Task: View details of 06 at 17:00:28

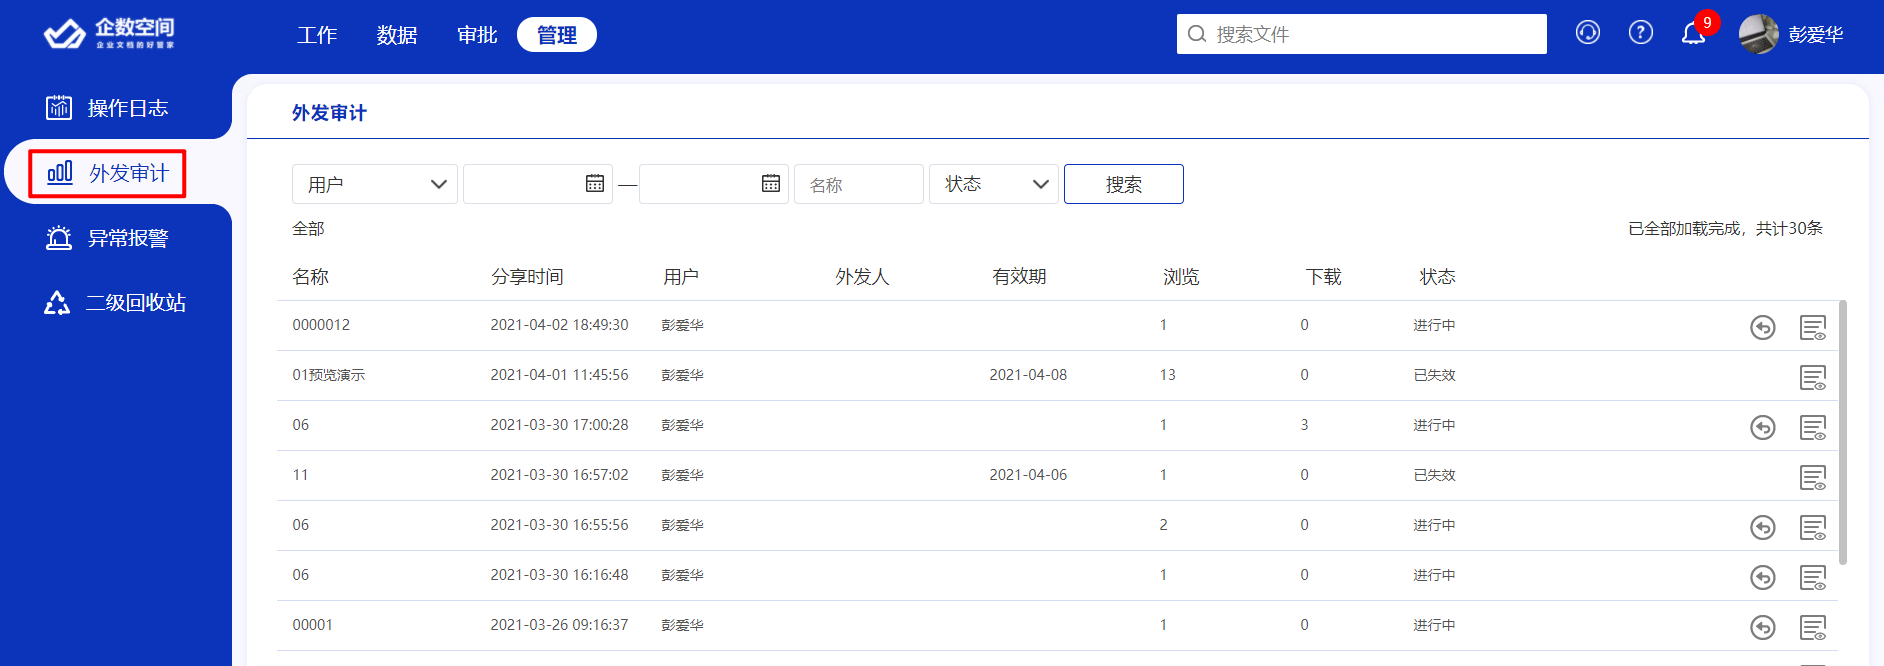Action: pos(1813,427)
